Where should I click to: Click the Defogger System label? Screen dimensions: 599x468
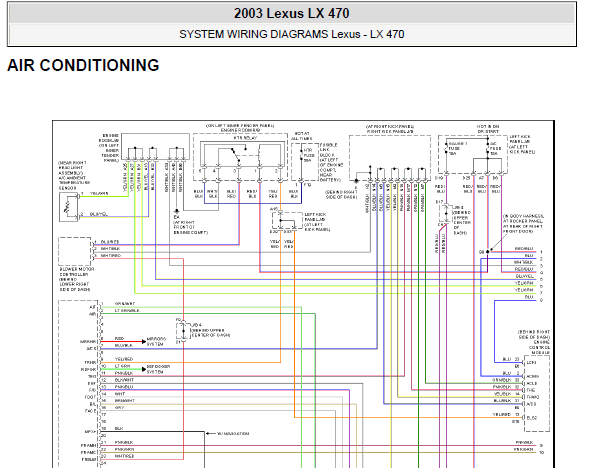pyautogui.click(x=158, y=369)
